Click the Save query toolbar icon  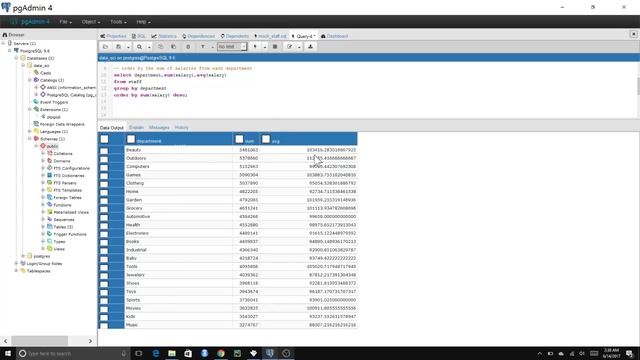point(118,47)
